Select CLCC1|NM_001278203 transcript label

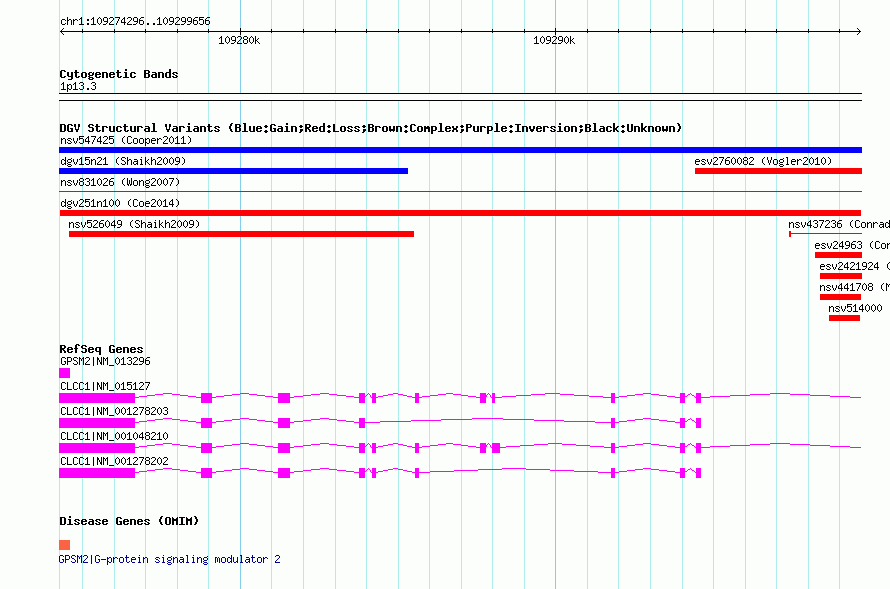[114, 411]
